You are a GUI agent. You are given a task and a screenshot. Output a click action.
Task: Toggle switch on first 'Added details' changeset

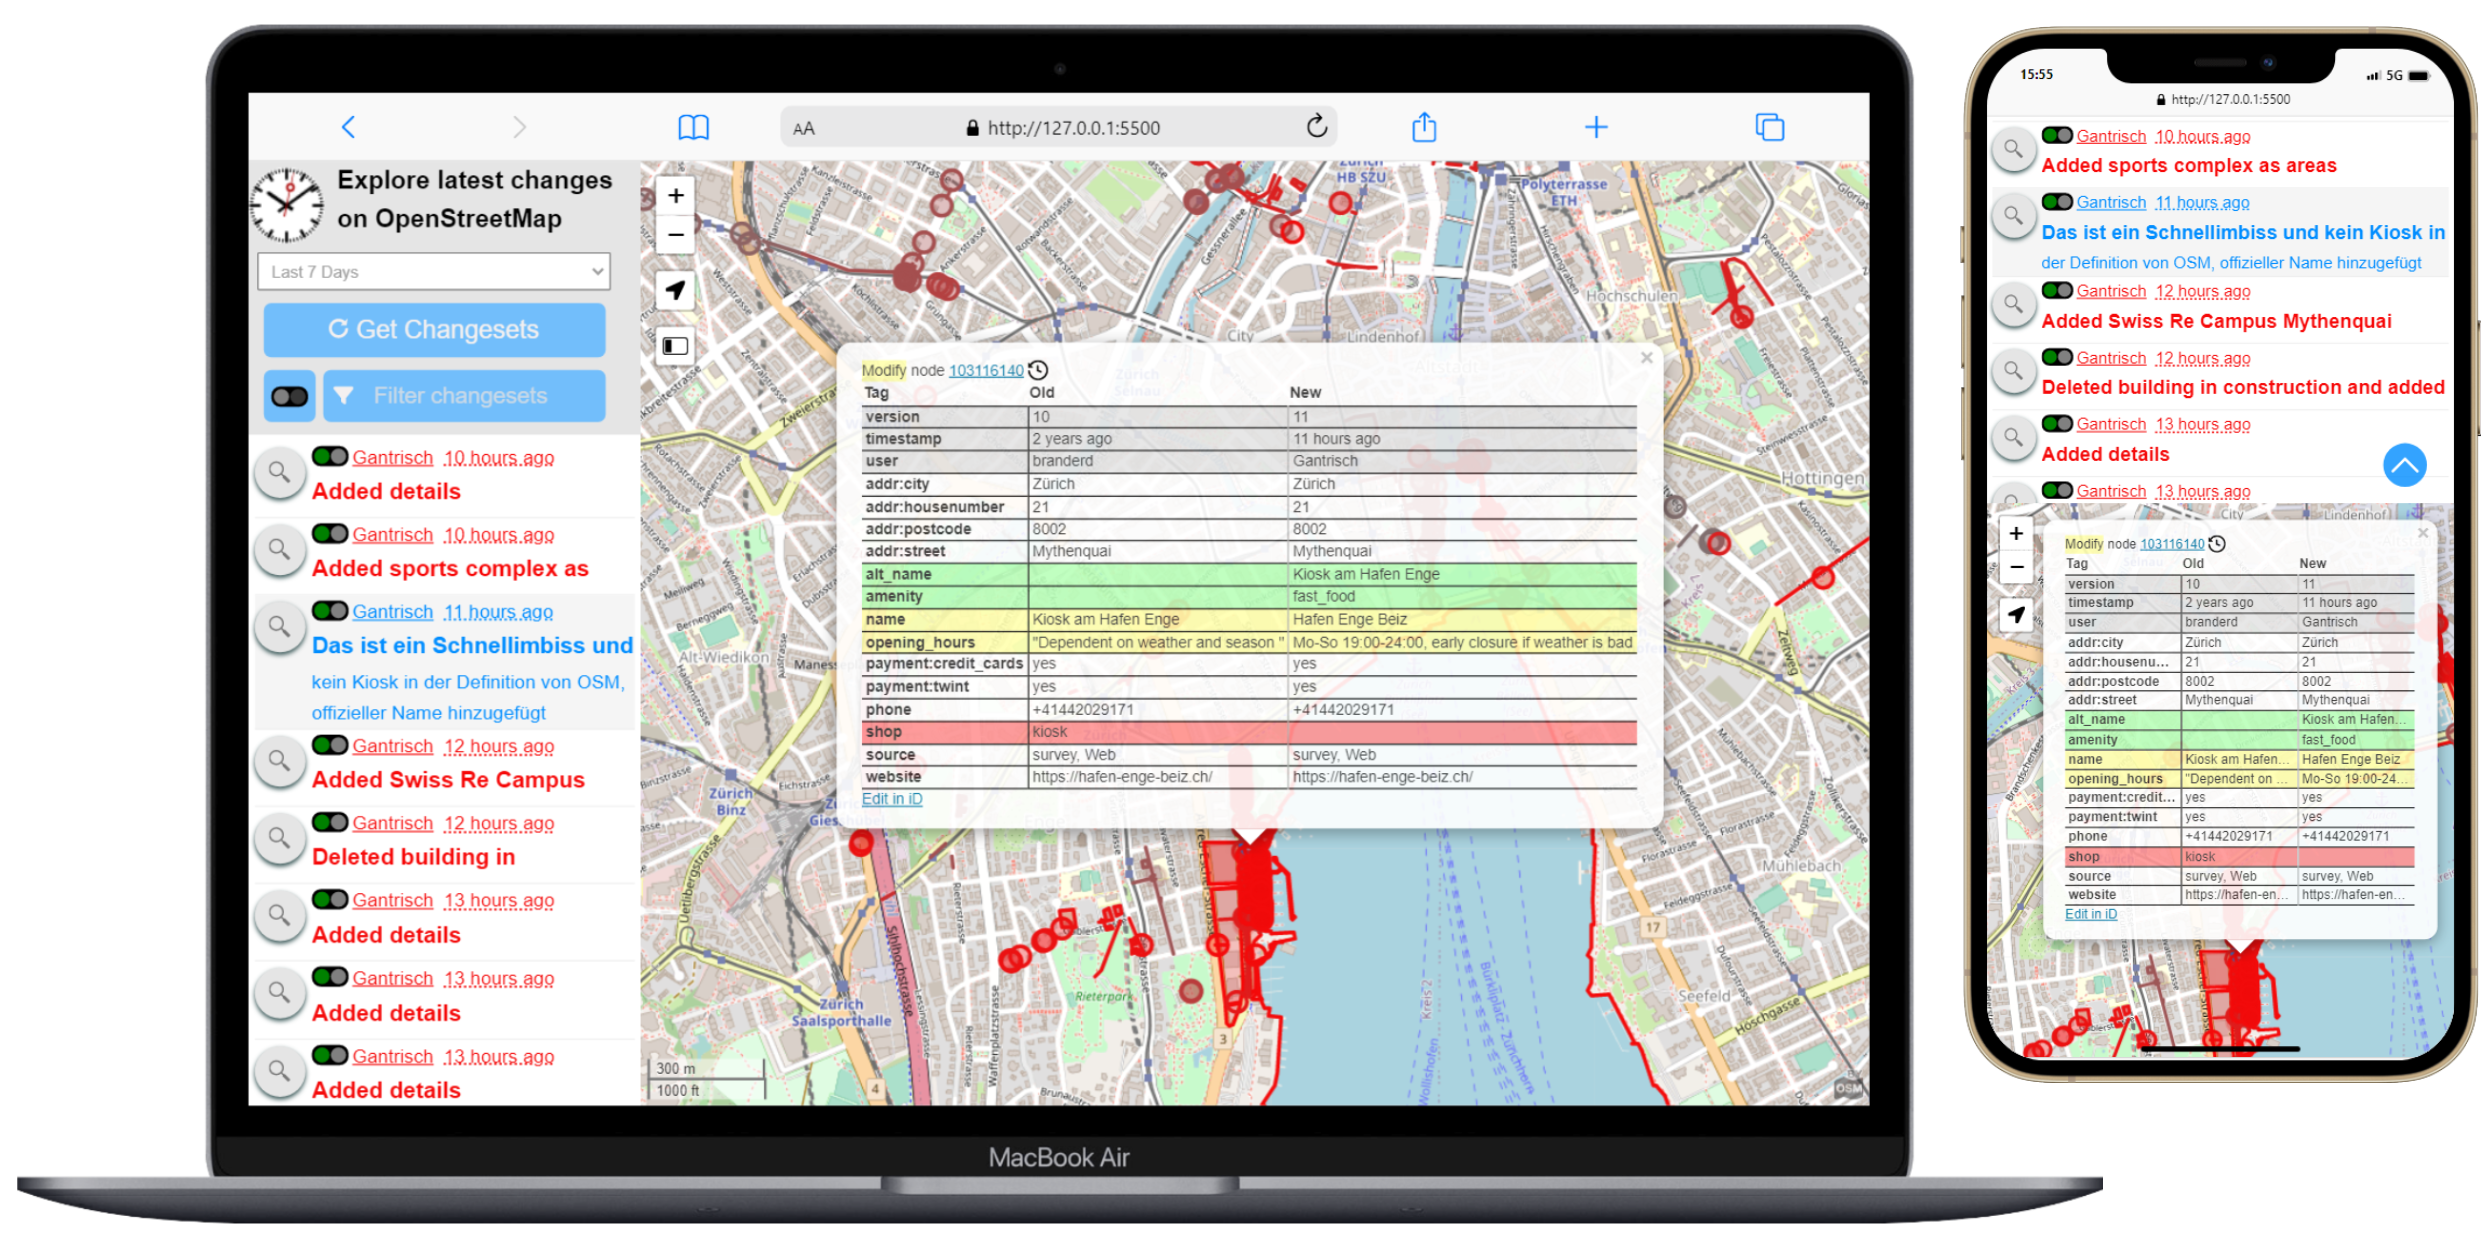coord(330,457)
